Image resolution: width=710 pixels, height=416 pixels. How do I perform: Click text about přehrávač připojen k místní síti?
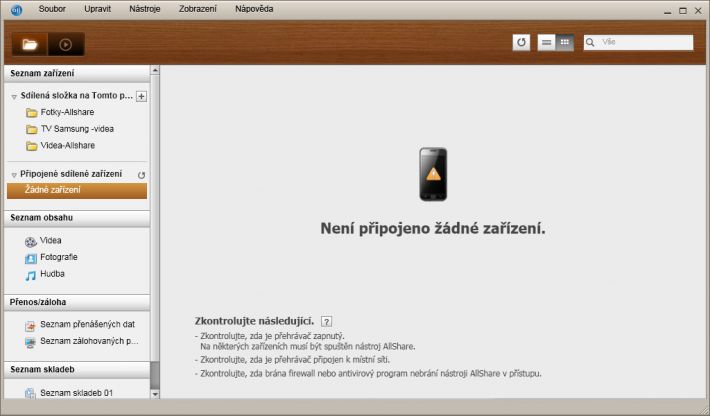295,360
